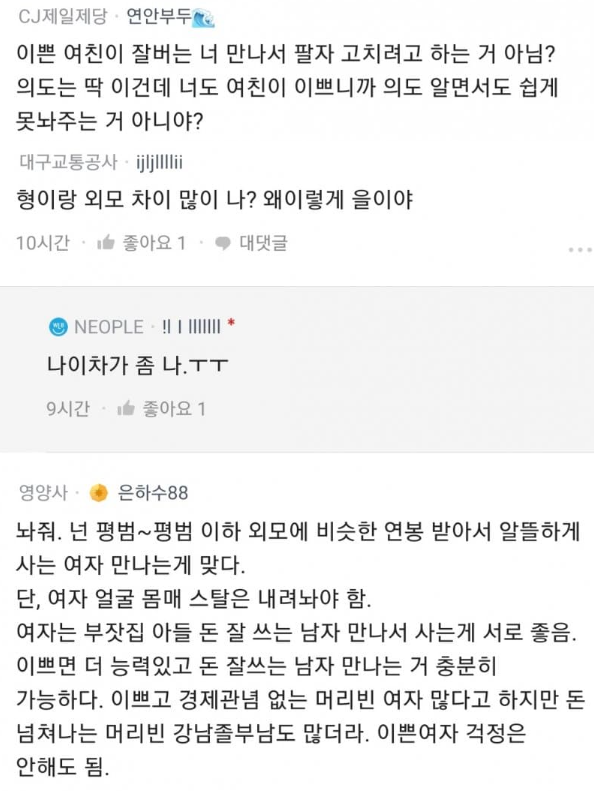This screenshot has width=594, height=791.
Task: Click the speech bubble icon for 대댓글
Action: tap(223, 244)
